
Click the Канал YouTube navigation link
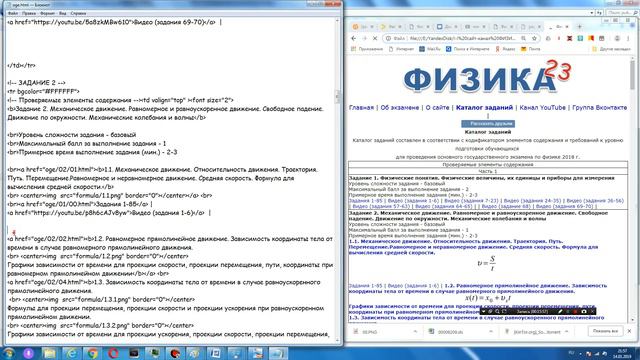[542, 108]
